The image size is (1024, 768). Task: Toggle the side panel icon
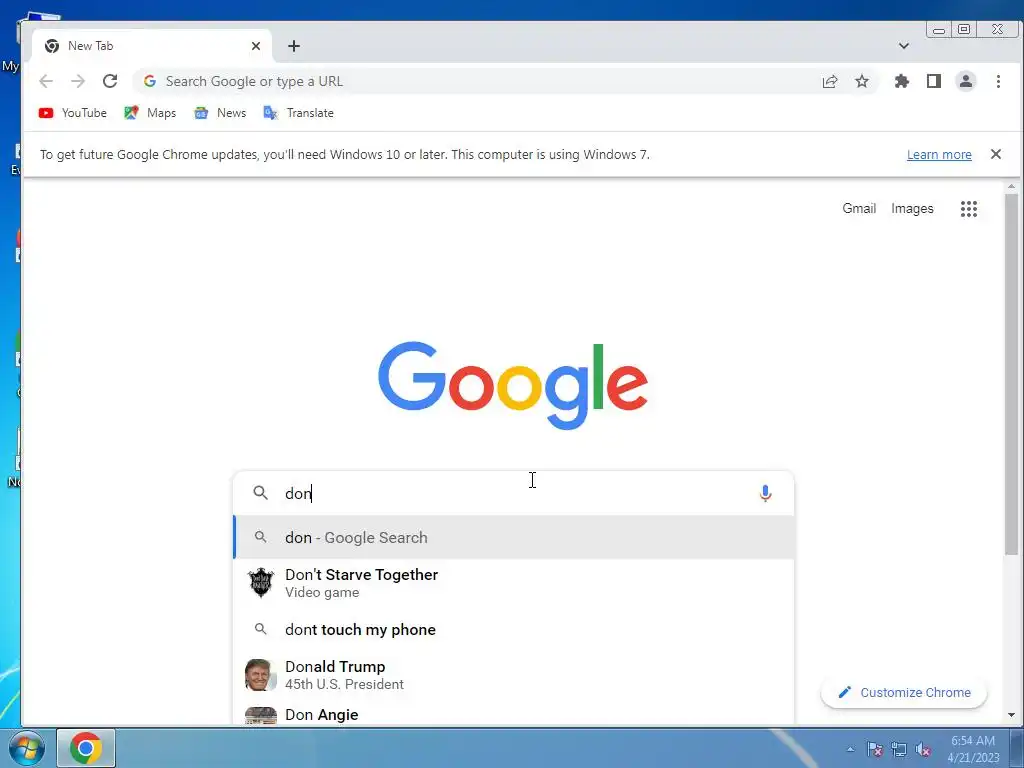(x=934, y=81)
